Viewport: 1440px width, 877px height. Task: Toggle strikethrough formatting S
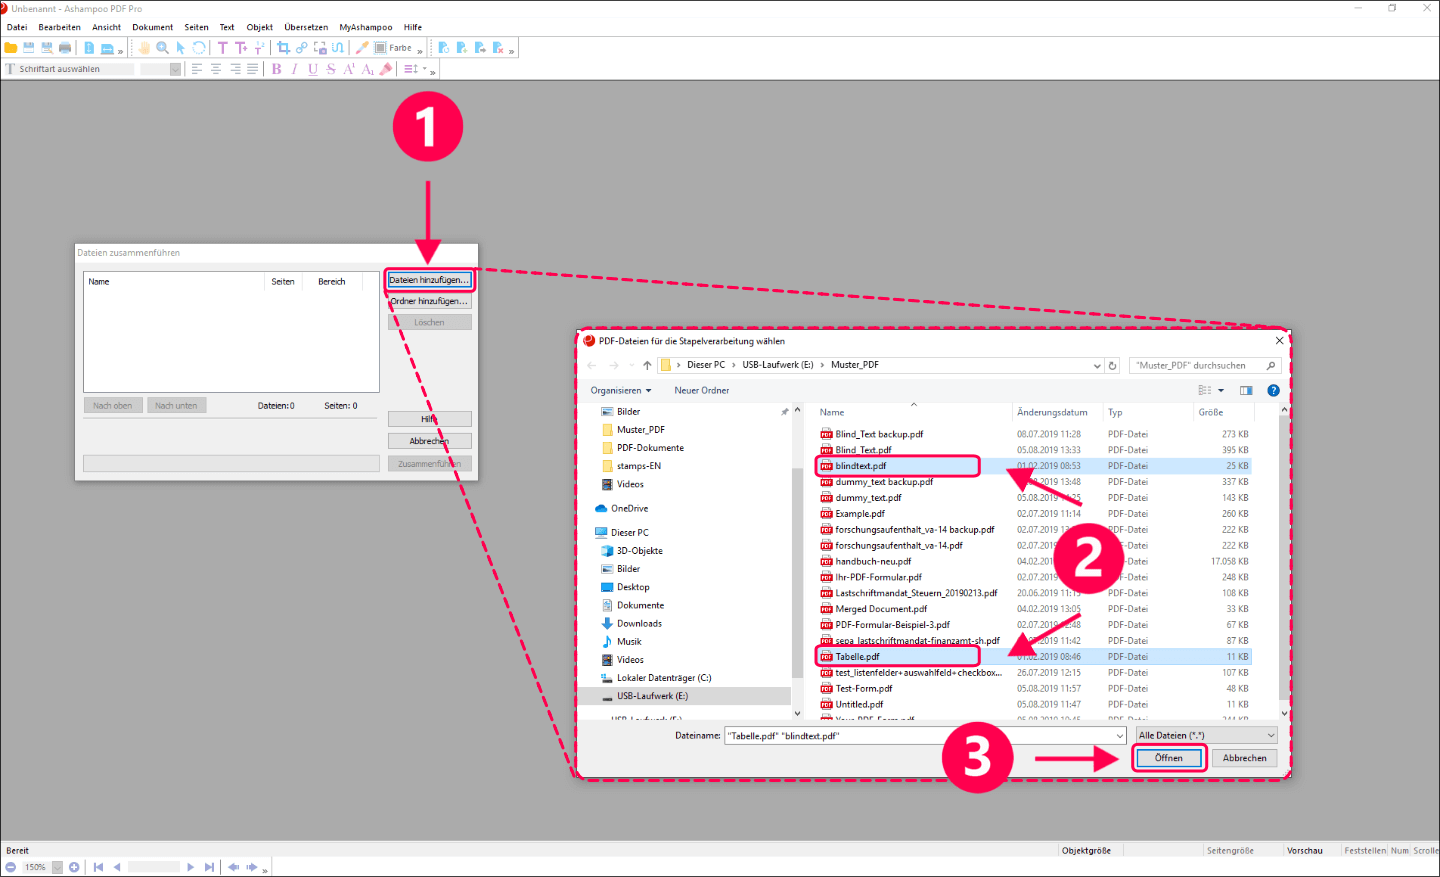(331, 69)
